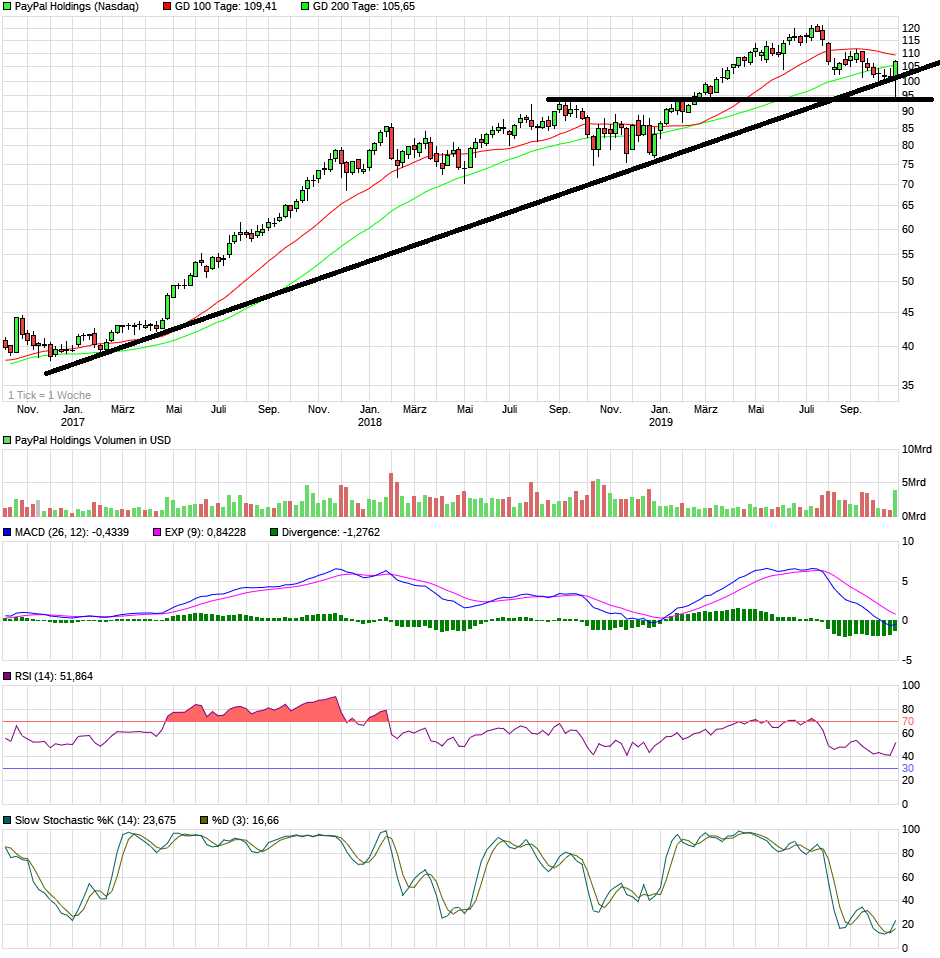Click the volume axis label 5Mrd
This screenshot has width=940, height=958.
coord(914,483)
